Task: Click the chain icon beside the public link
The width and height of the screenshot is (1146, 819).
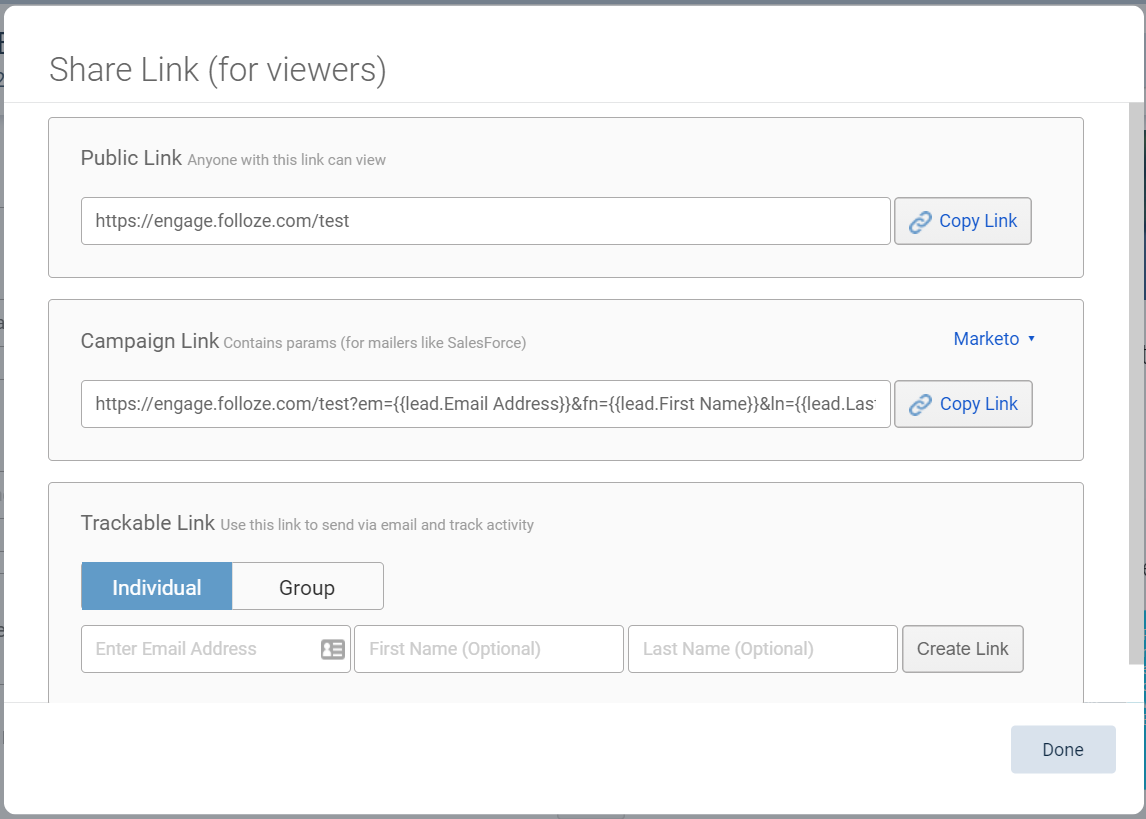Action: (x=920, y=222)
